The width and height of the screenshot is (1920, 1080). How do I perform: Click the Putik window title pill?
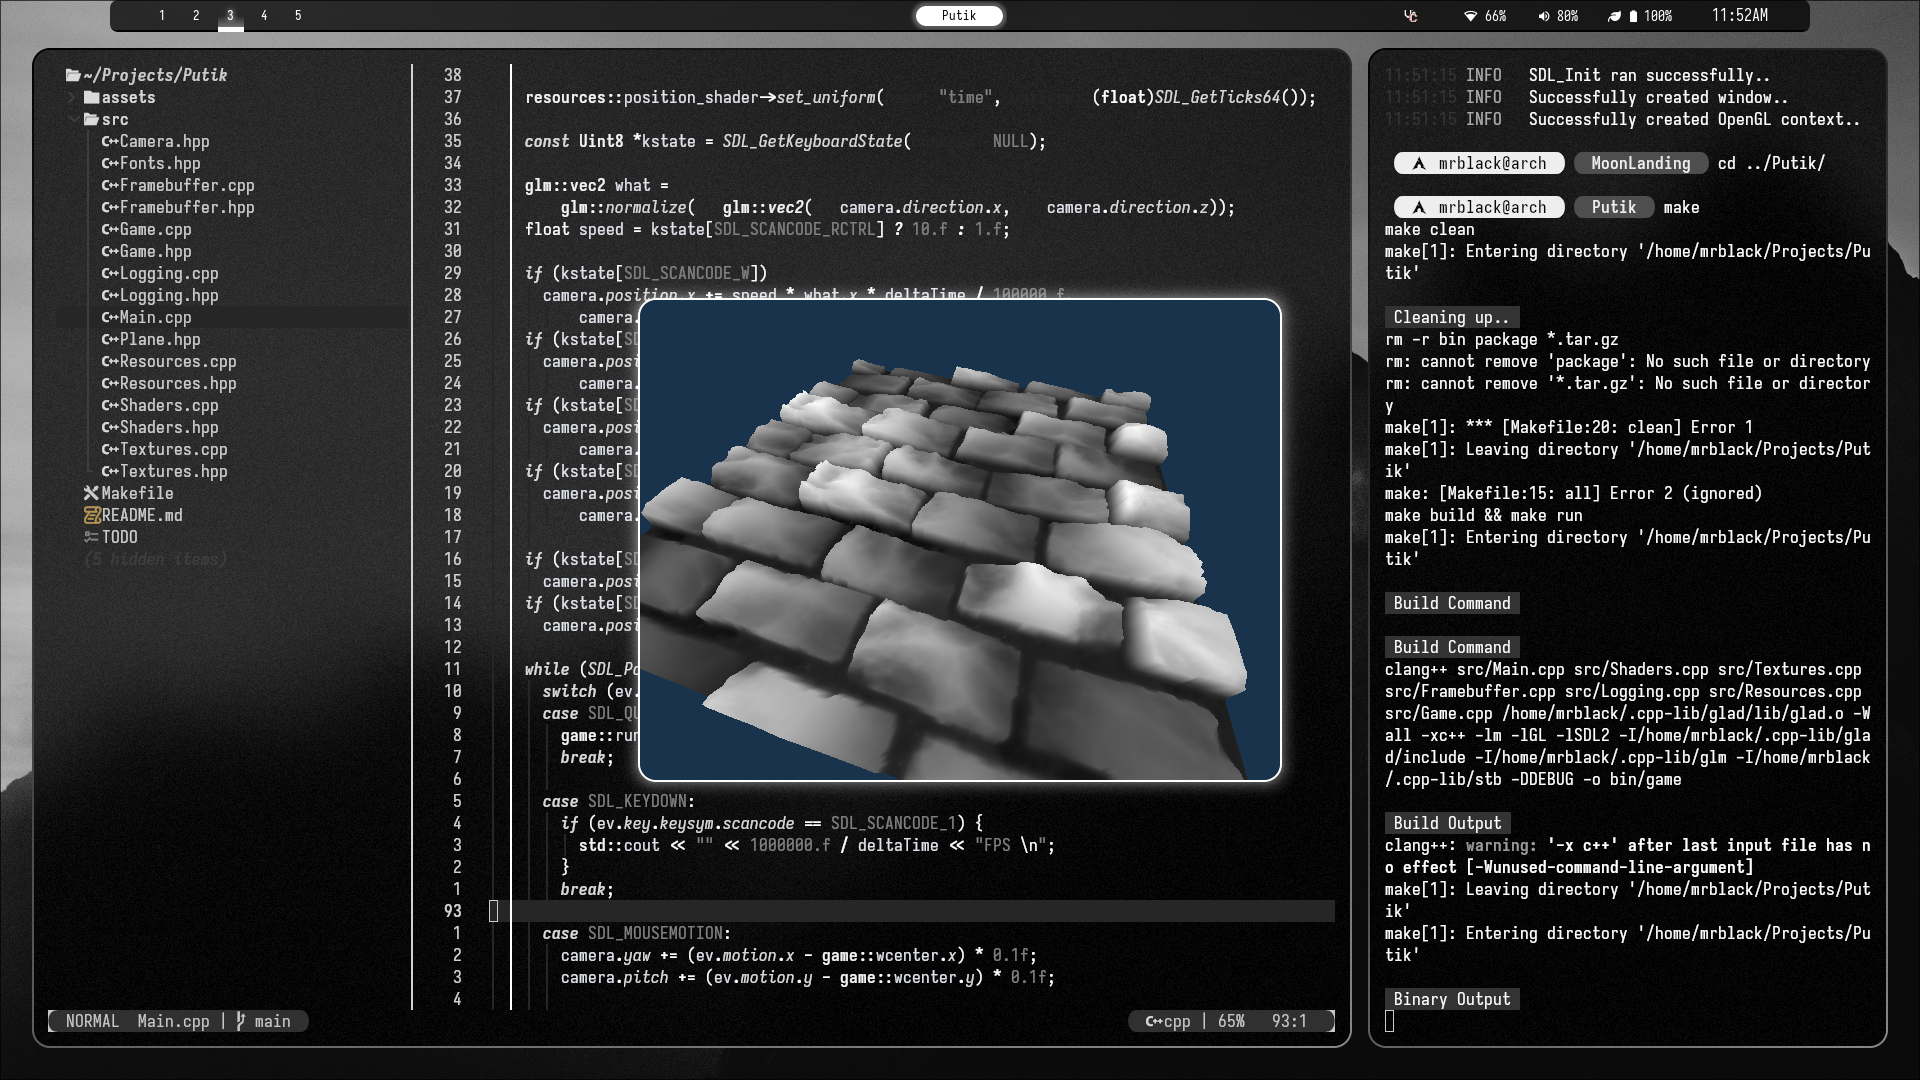click(959, 16)
